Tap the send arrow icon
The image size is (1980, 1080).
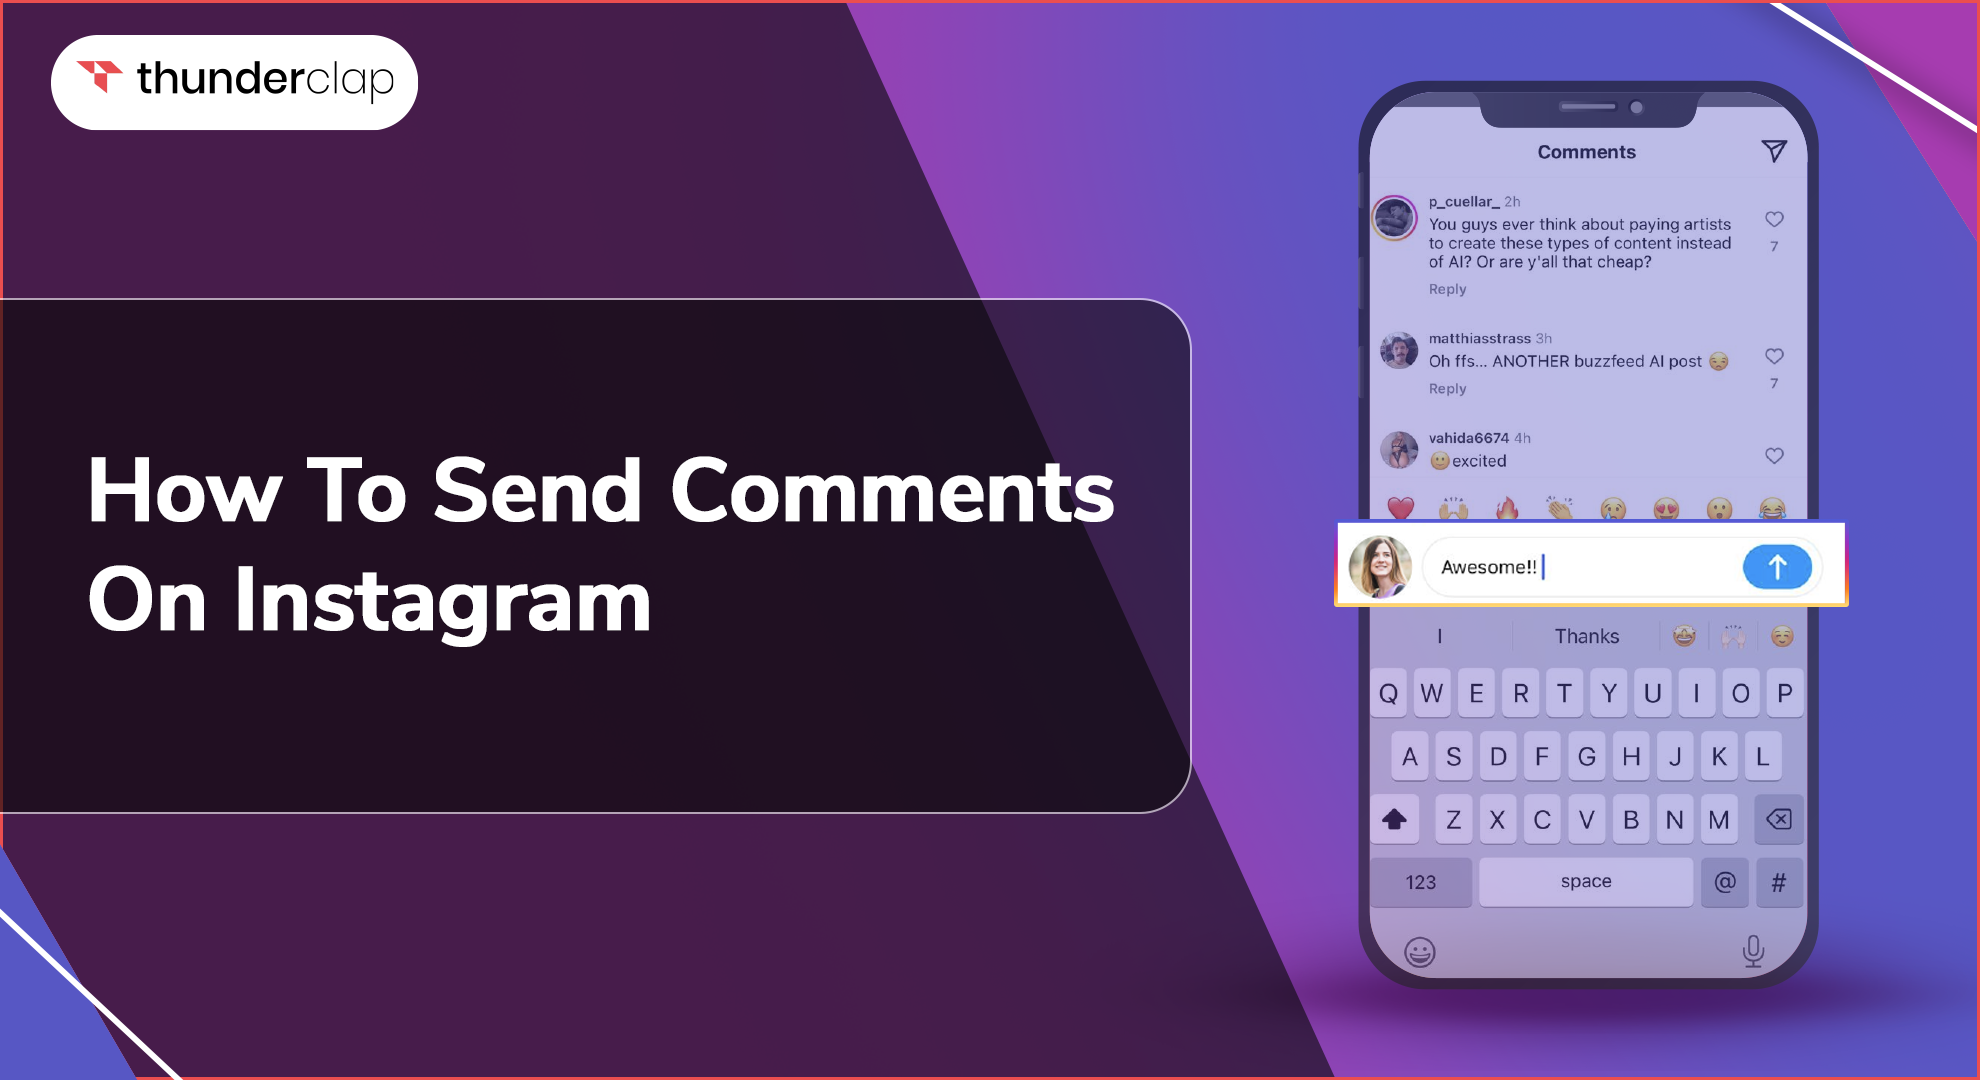pyautogui.click(x=1778, y=565)
